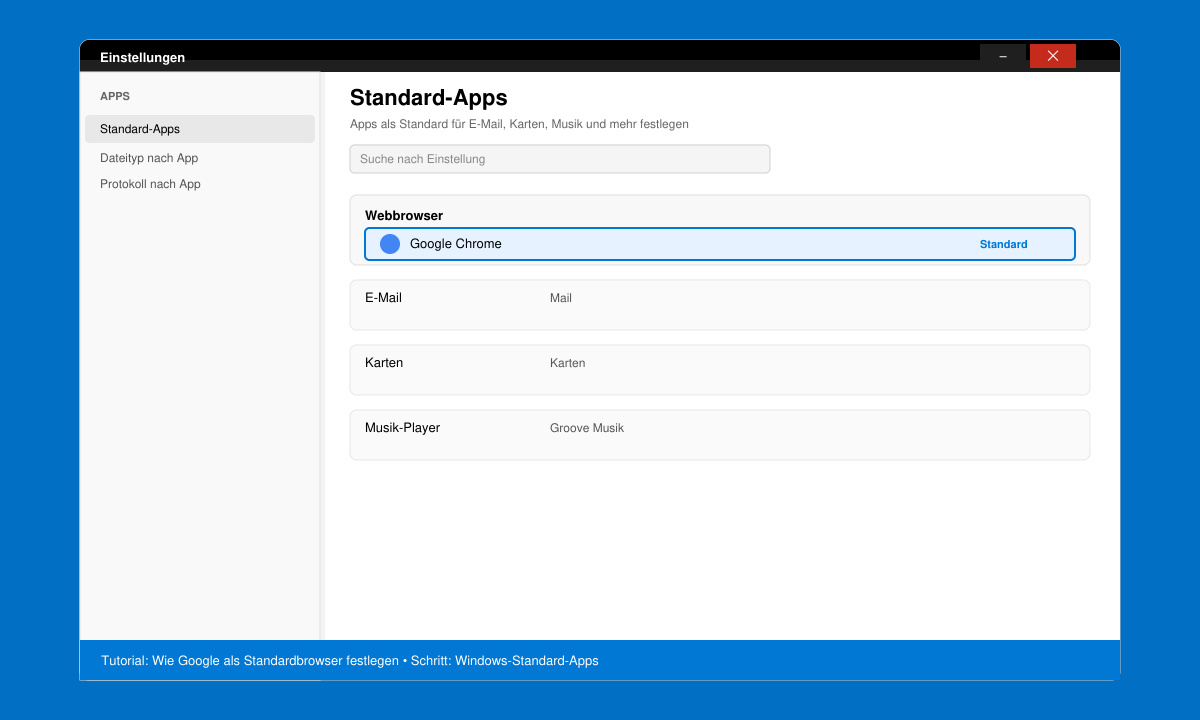1200x720 pixels.
Task: Click the Mail app value
Action: 561,298
